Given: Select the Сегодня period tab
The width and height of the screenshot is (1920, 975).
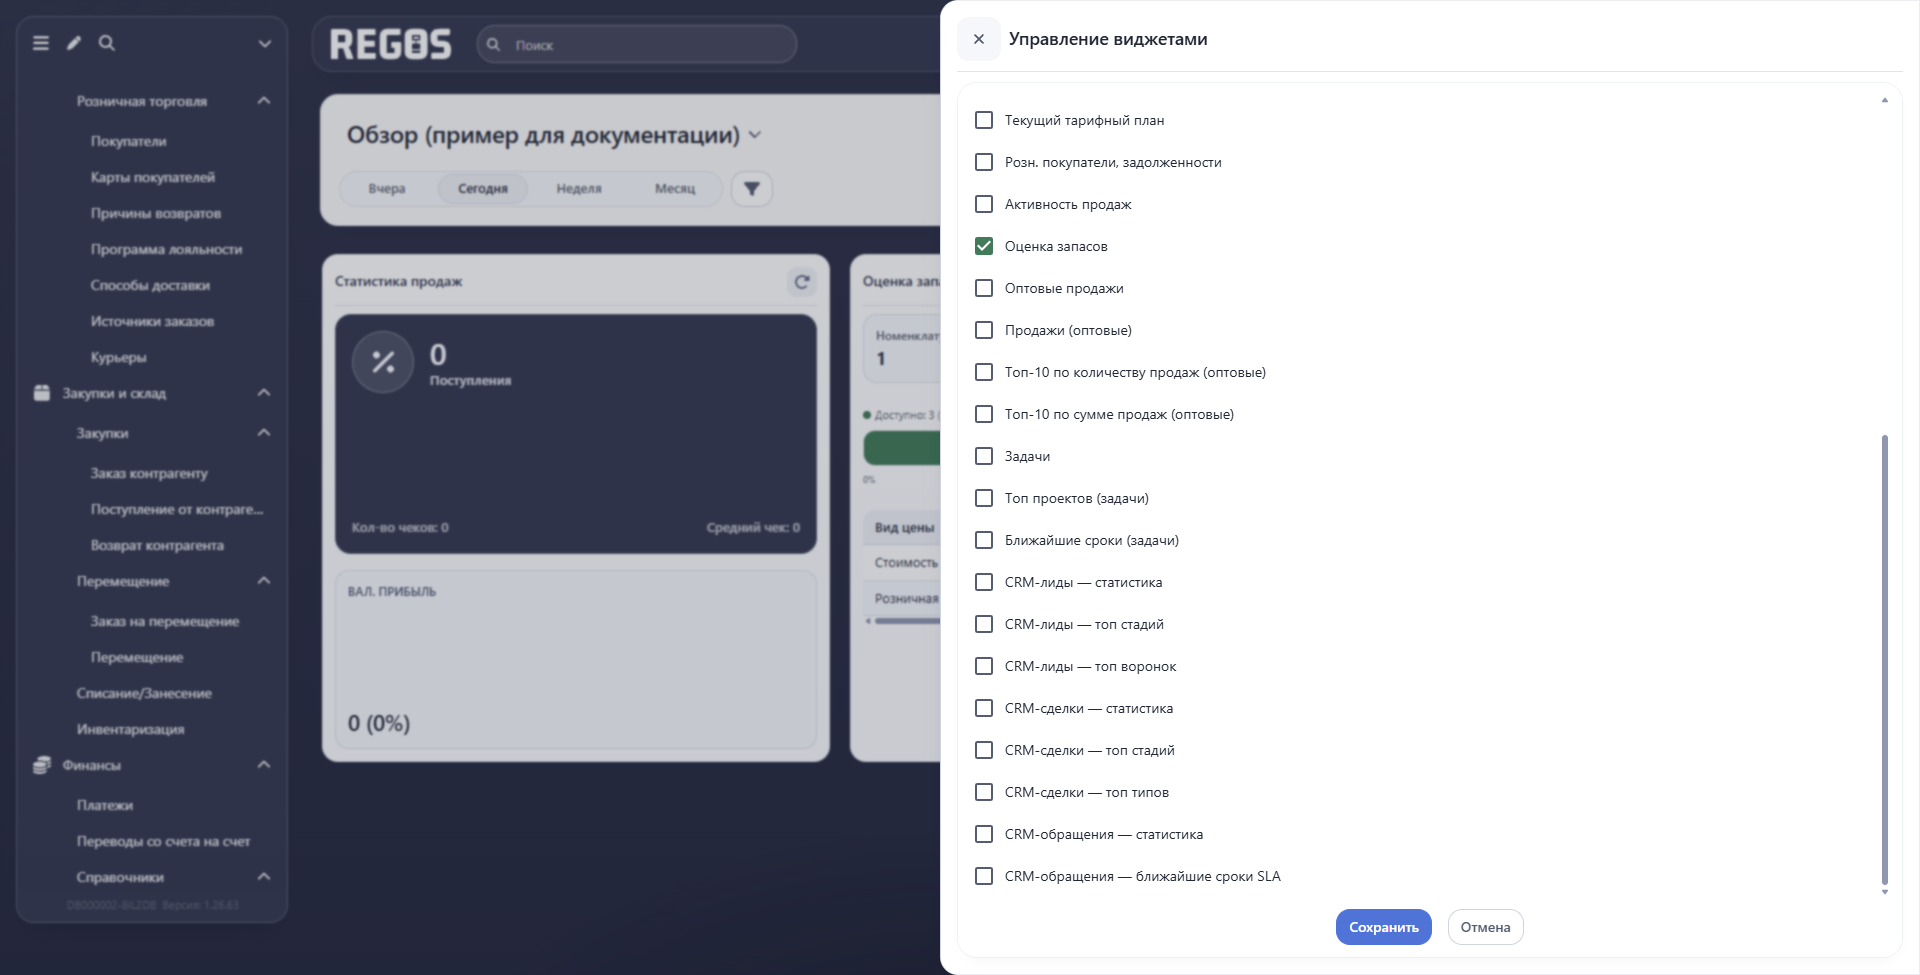Looking at the screenshot, I should (483, 189).
